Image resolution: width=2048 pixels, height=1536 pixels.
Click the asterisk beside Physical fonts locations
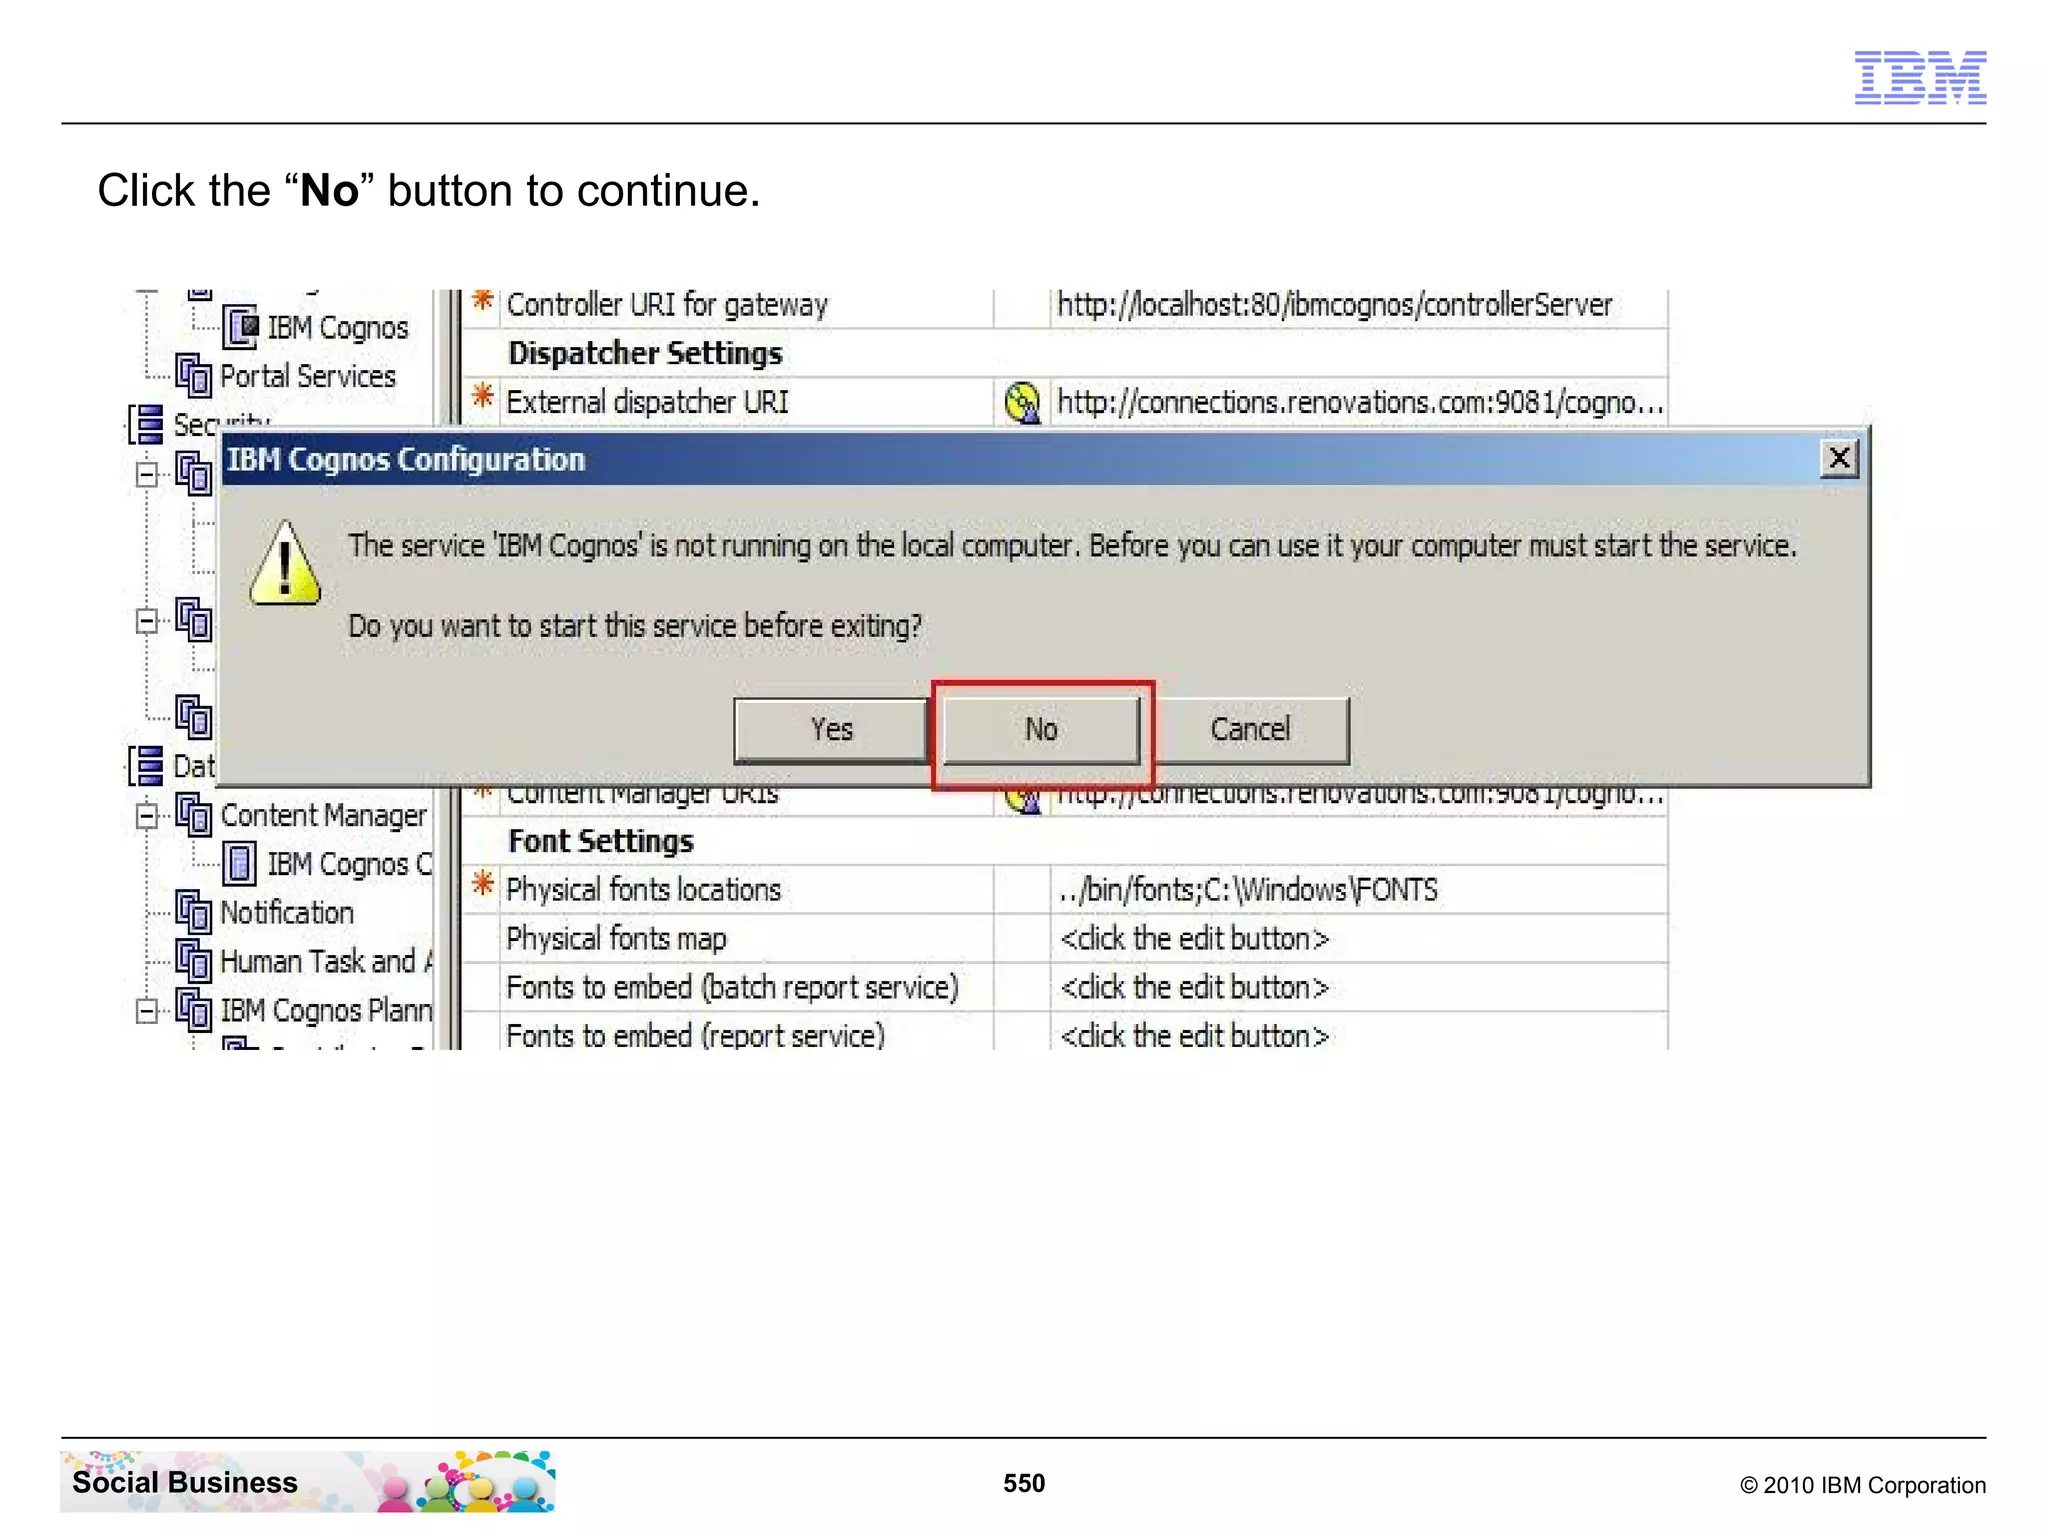point(483,883)
